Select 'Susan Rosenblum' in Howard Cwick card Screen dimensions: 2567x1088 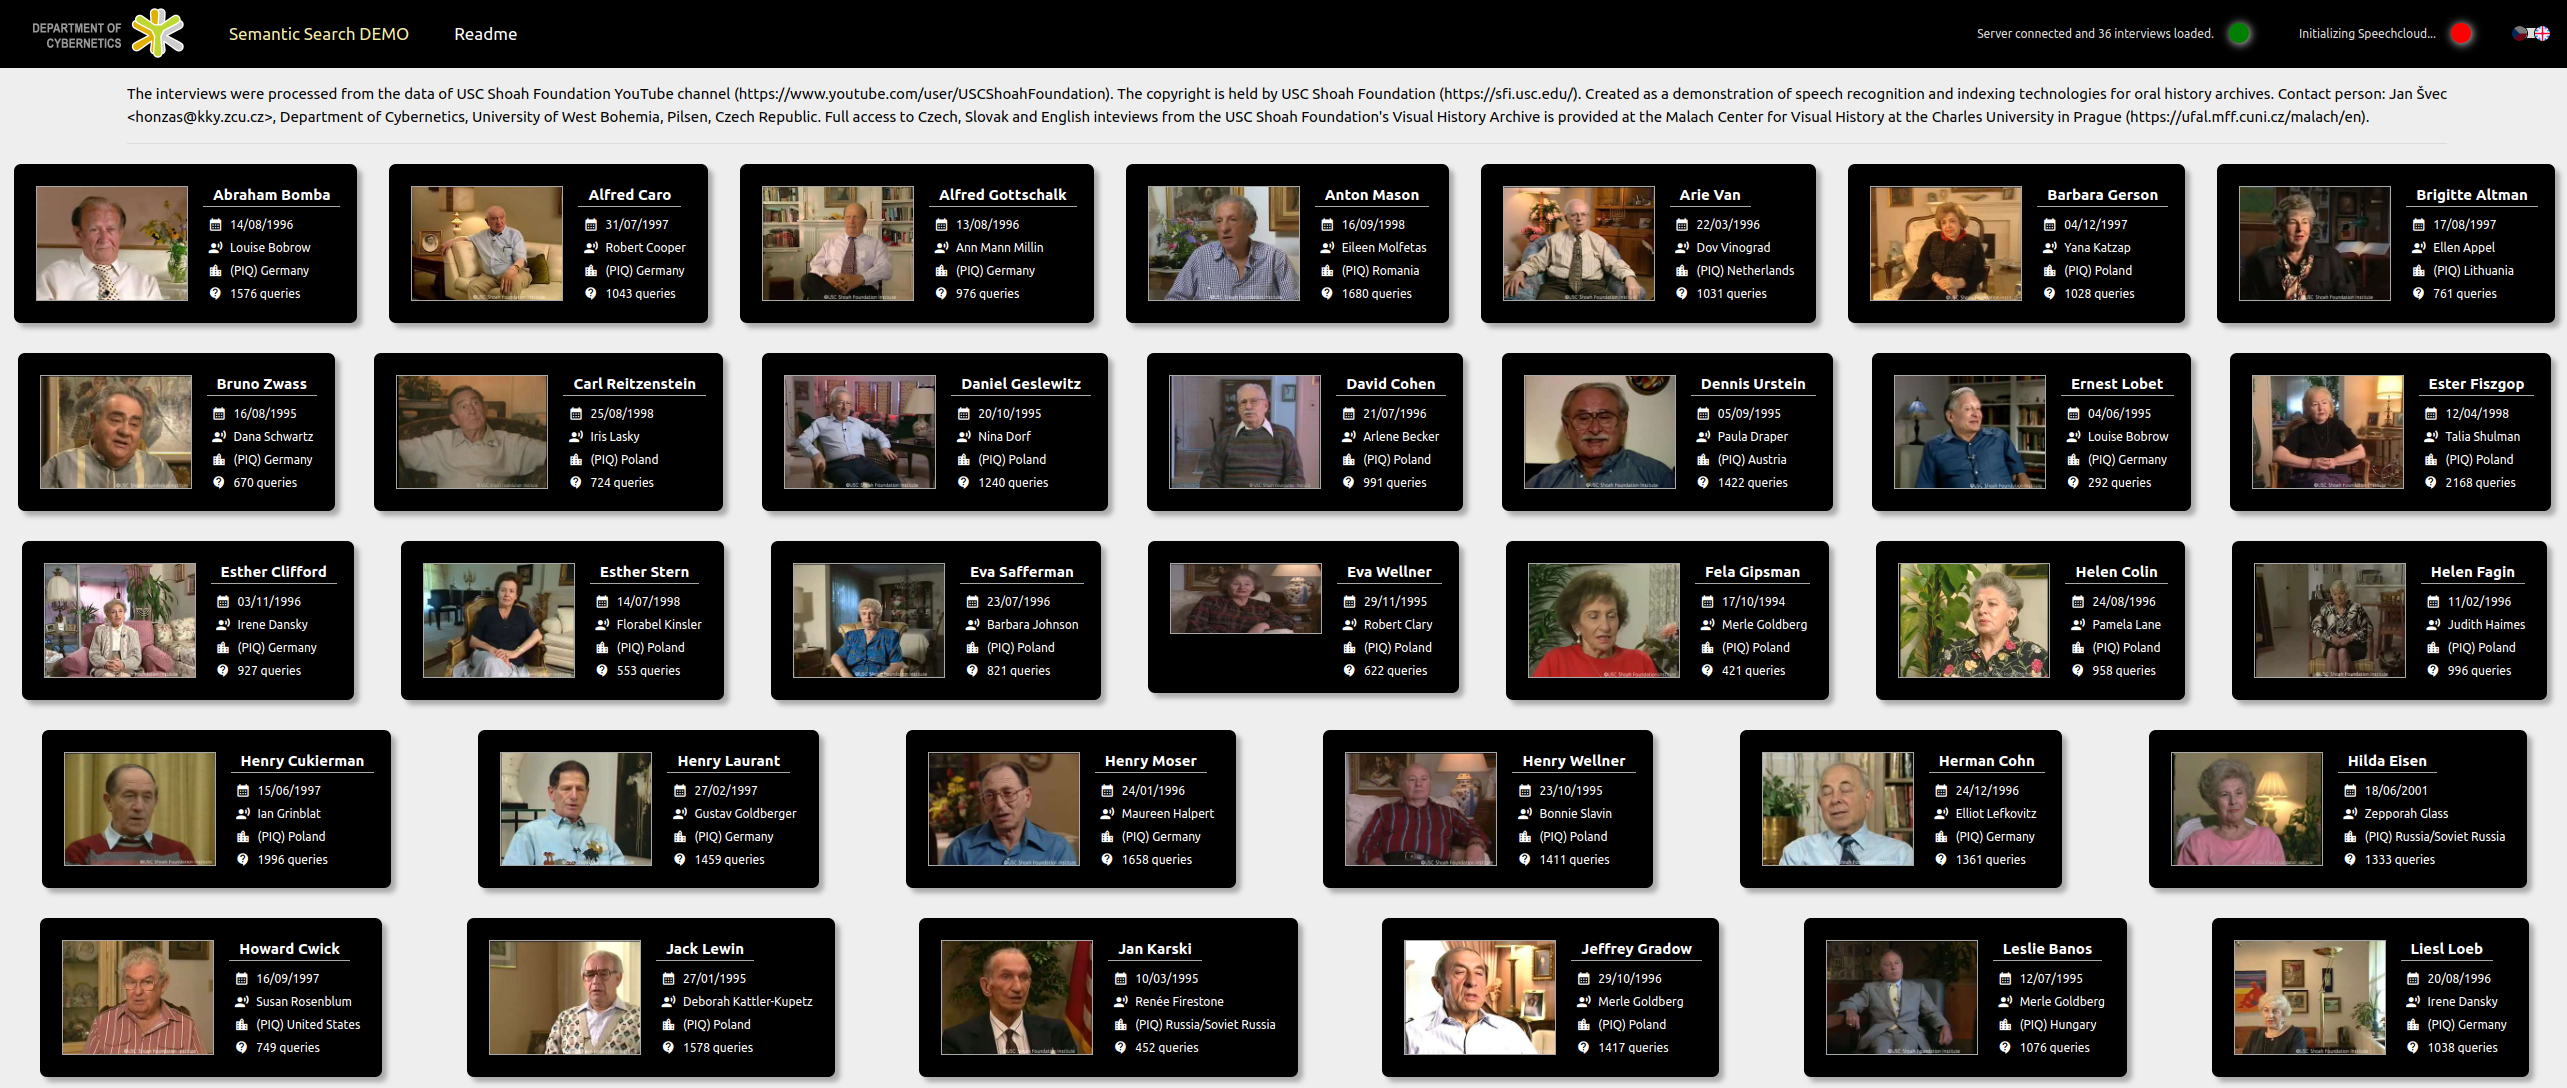[x=303, y=1002]
